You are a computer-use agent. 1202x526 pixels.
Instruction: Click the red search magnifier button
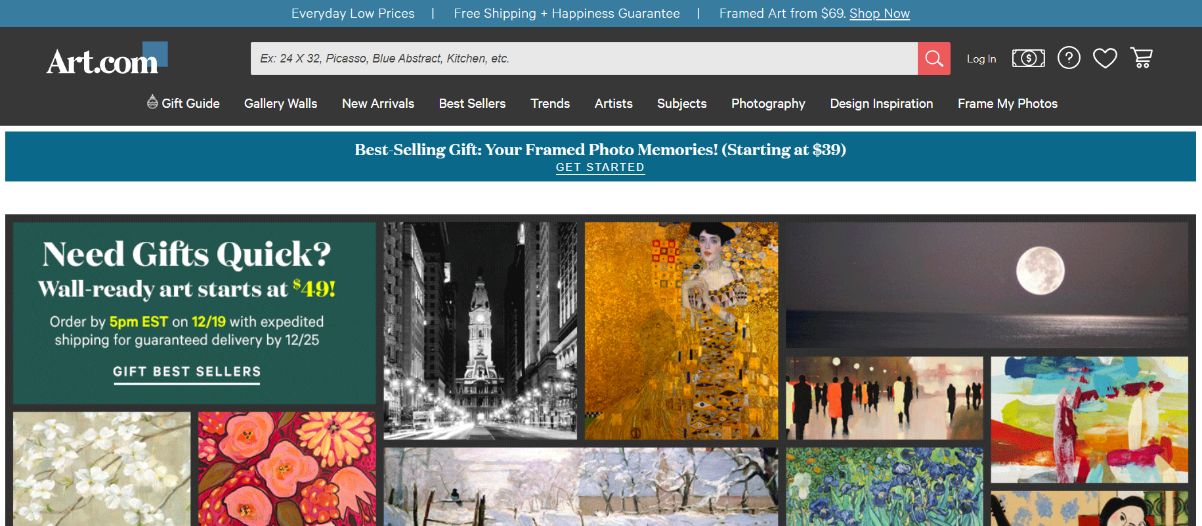pyautogui.click(x=933, y=59)
